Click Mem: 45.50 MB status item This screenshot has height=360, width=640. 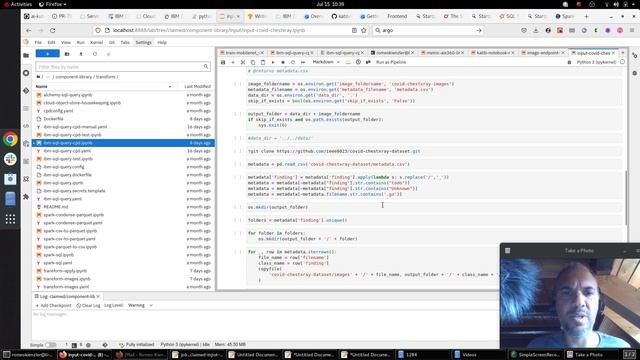click(230, 344)
